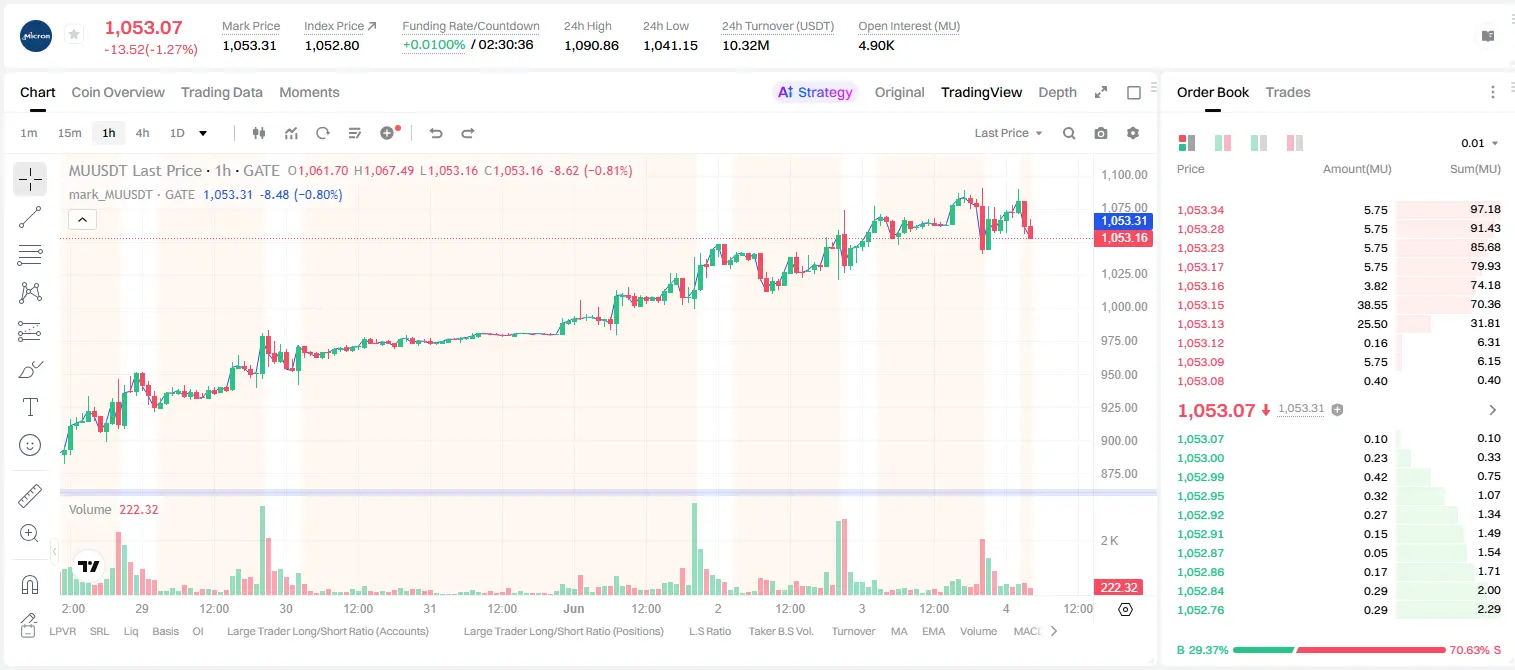Expand the 0.01 price precision dropdown
Image resolution: width=1515 pixels, height=670 pixels.
point(1480,143)
